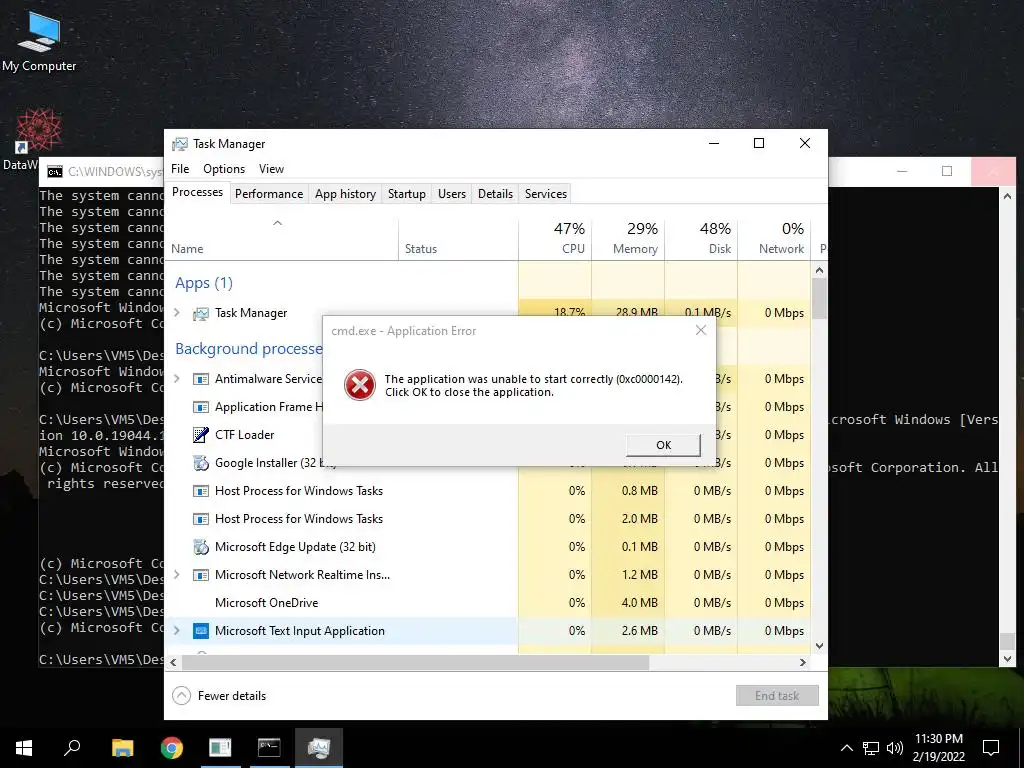The height and width of the screenshot is (768, 1024).
Task: Open the running app next to Chrome on taskbar
Action: (220, 748)
